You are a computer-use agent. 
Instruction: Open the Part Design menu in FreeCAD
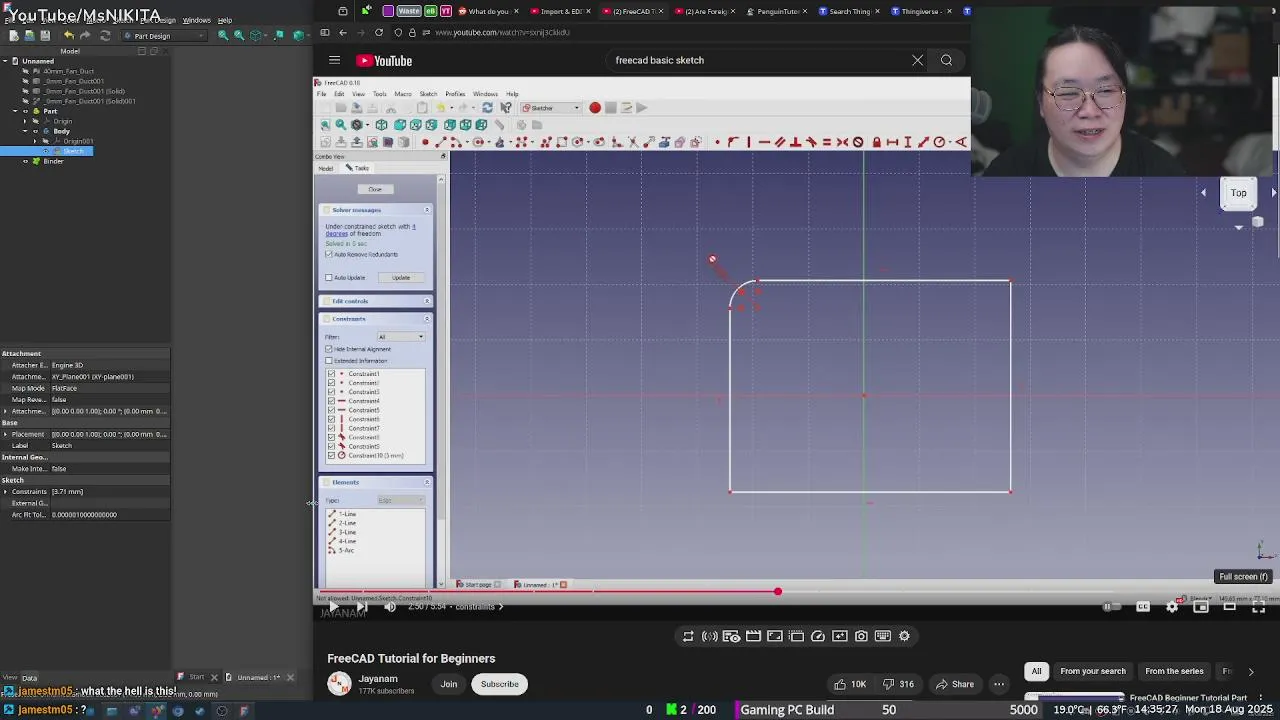158,20
